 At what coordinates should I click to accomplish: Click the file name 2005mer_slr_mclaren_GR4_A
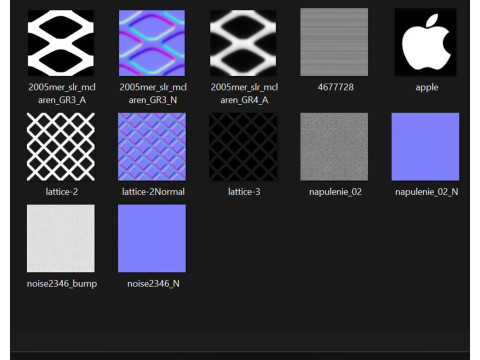pos(244,93)
